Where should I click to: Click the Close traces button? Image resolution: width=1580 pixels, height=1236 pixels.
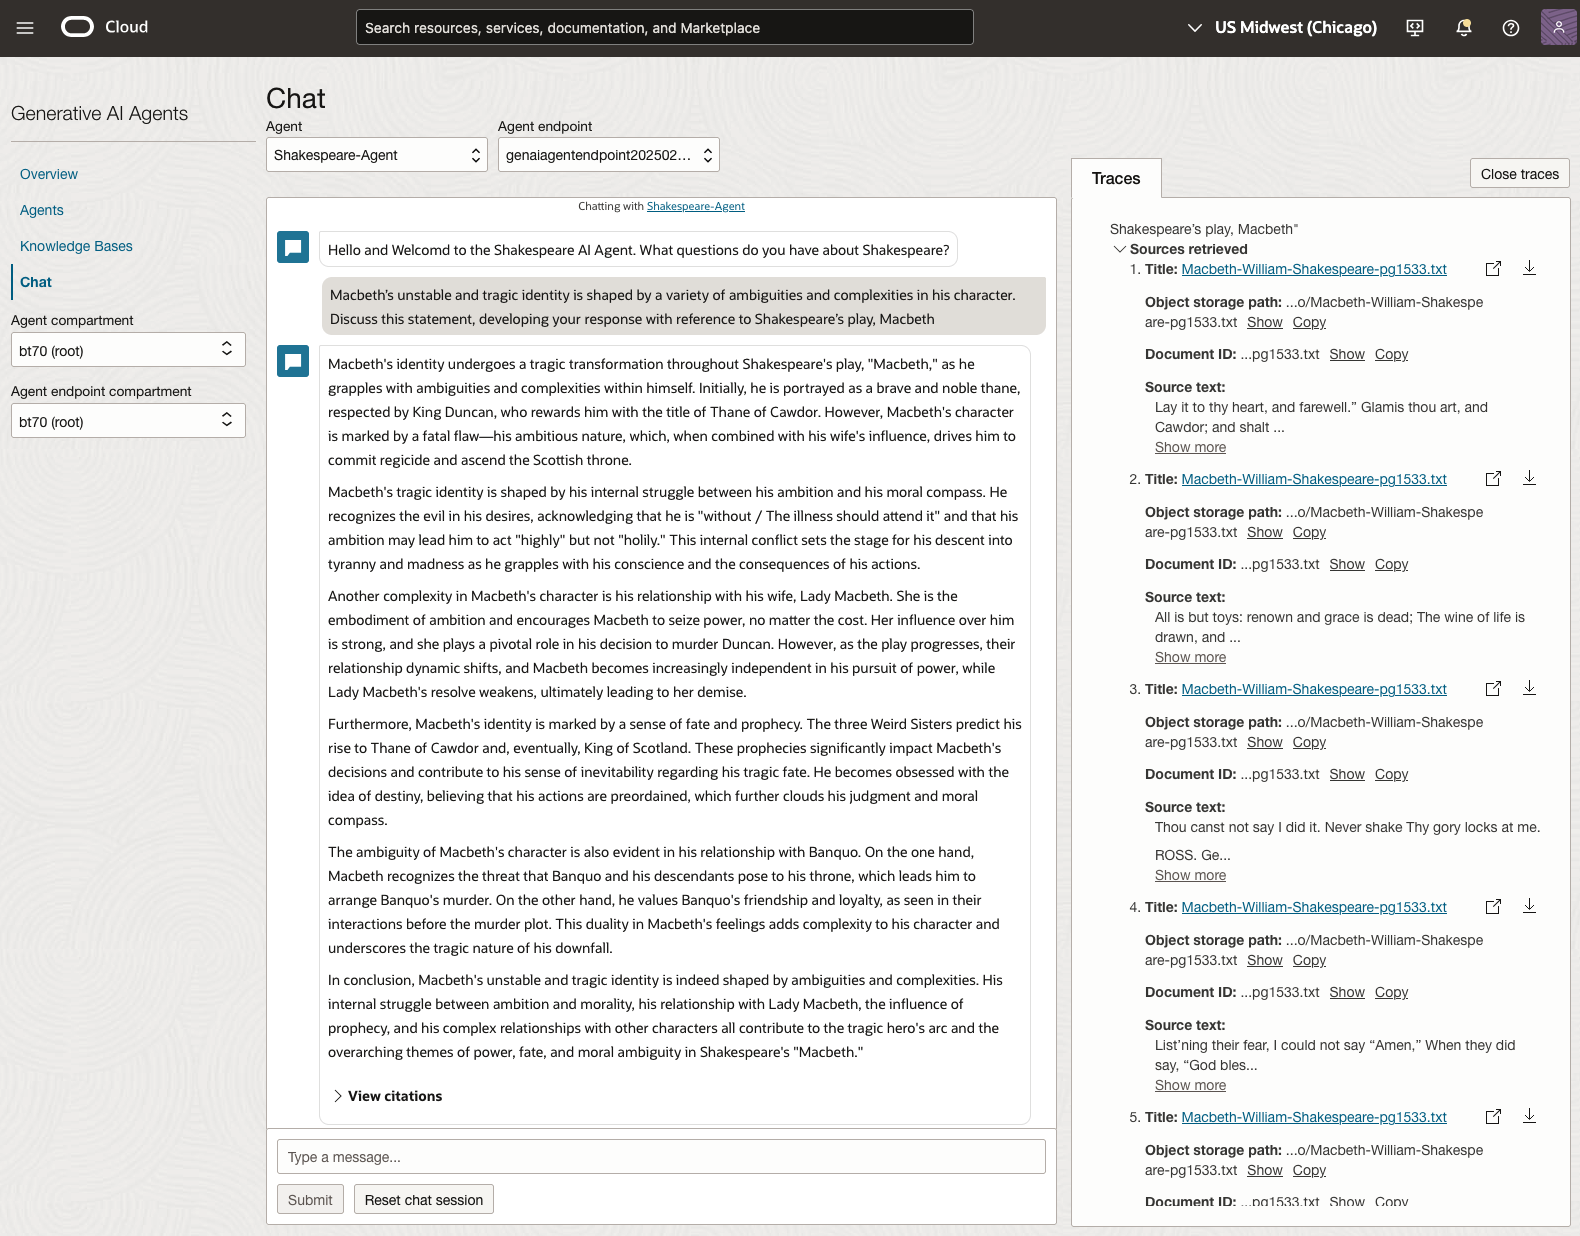coord(1519,174)
